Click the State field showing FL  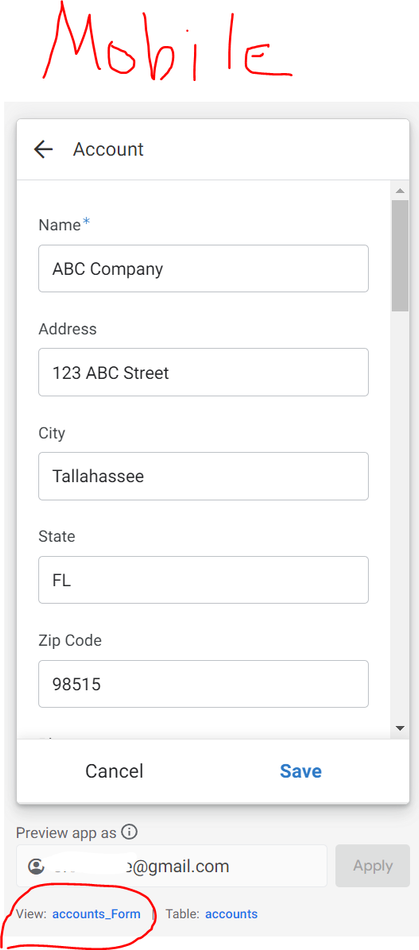pyautogui.click(x=203, y=580)
